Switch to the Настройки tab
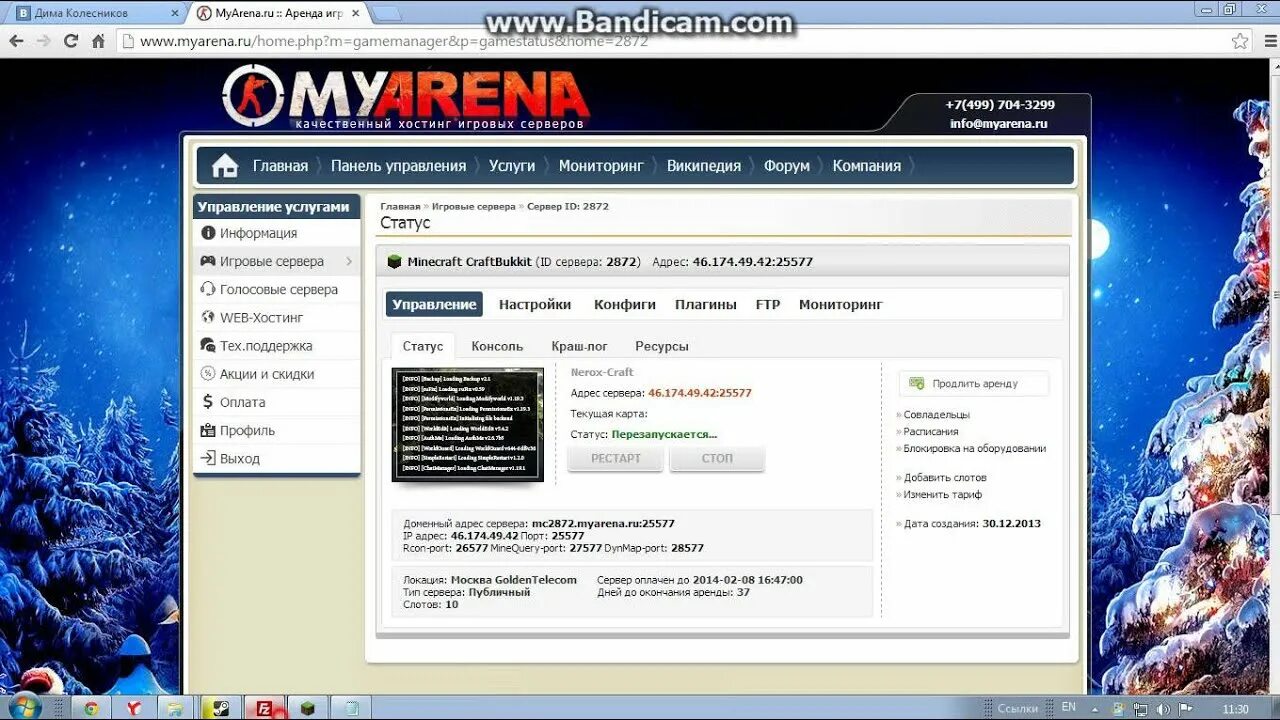Viewport: 1280px width, 720px height. coord(535,304)
